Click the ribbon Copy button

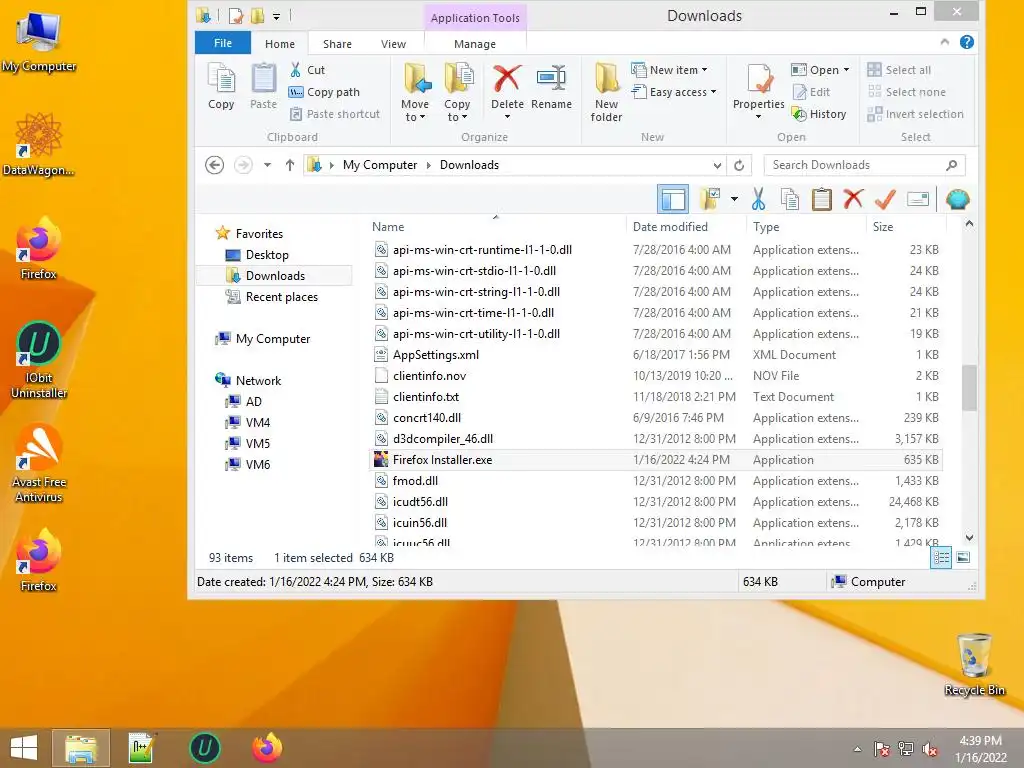pyautogui.click(x=221, y=86)
